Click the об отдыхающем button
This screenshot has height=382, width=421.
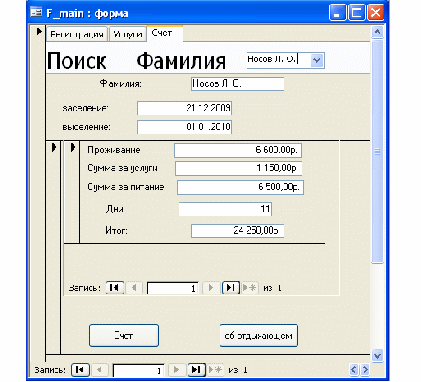(259, 336)
